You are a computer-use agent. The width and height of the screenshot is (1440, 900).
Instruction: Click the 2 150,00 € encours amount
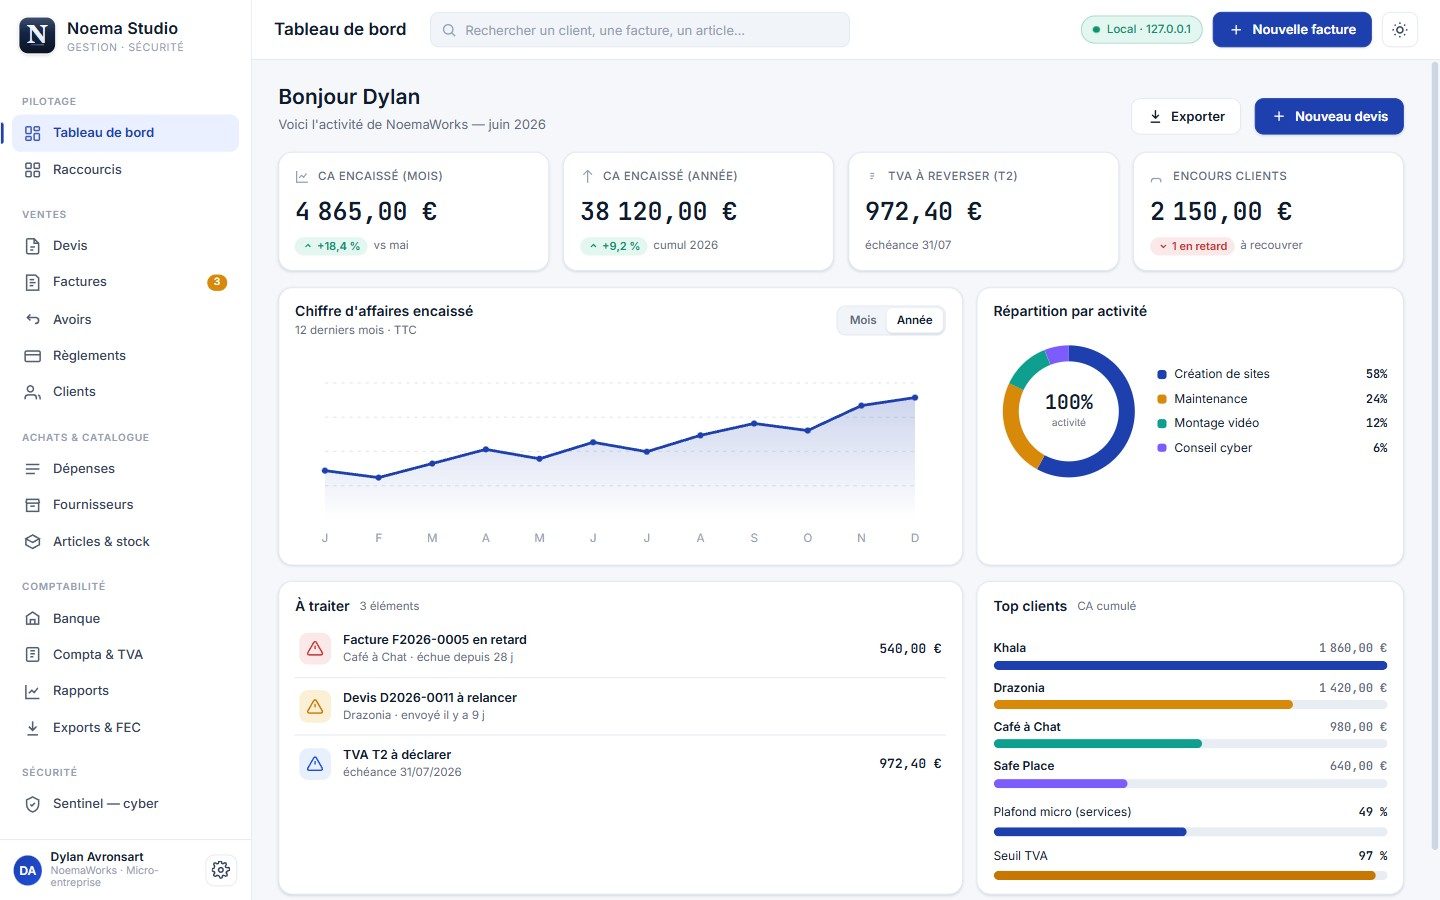click(x=1221, y=212)
